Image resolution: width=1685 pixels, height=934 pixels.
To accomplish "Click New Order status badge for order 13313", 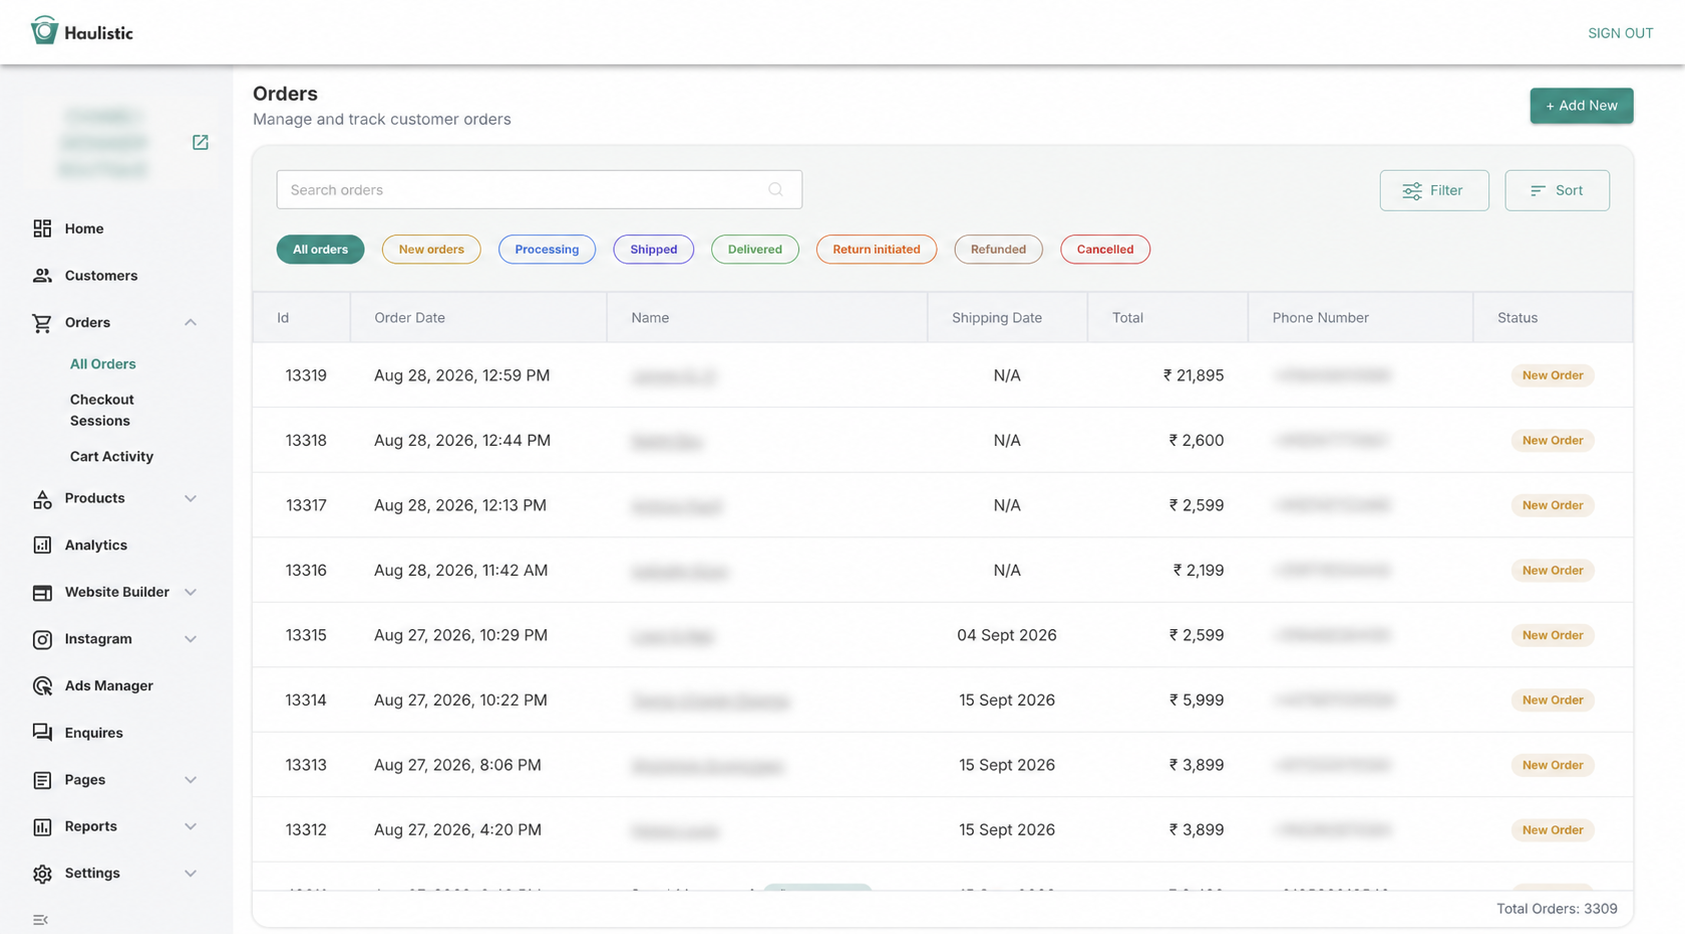I will (x=1552, y=765).
